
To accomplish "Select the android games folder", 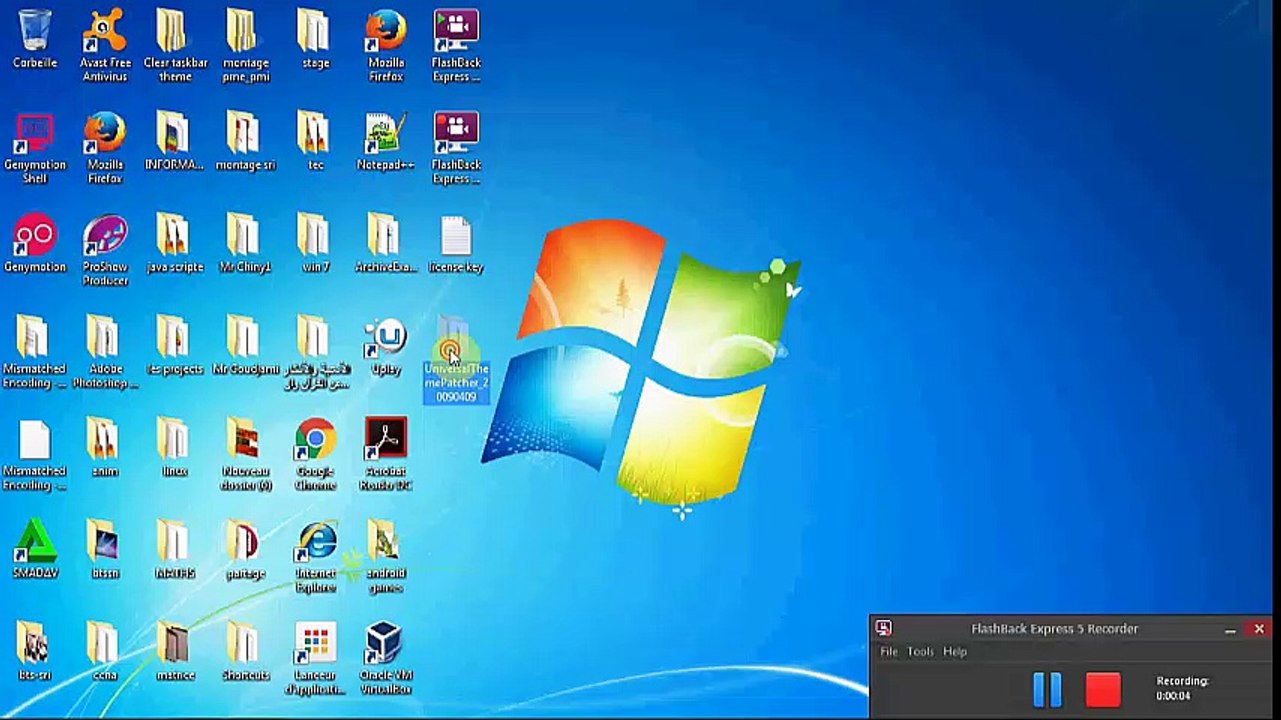I will point(386,556).
